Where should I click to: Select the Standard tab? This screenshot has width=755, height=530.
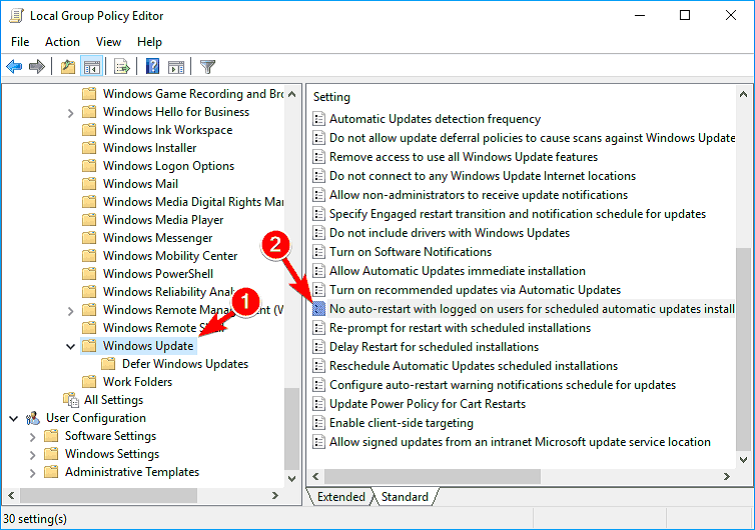[404, 497]
